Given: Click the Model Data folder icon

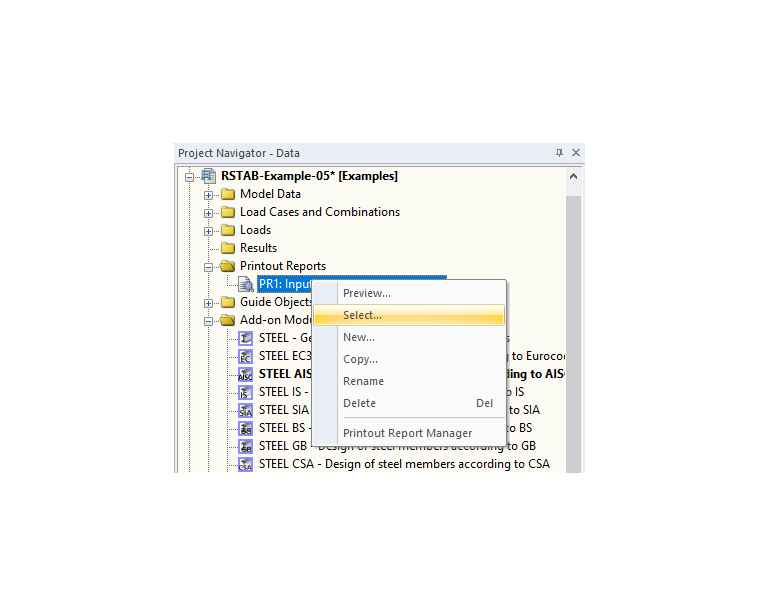Looking at the screenshot, I should 228,194.
